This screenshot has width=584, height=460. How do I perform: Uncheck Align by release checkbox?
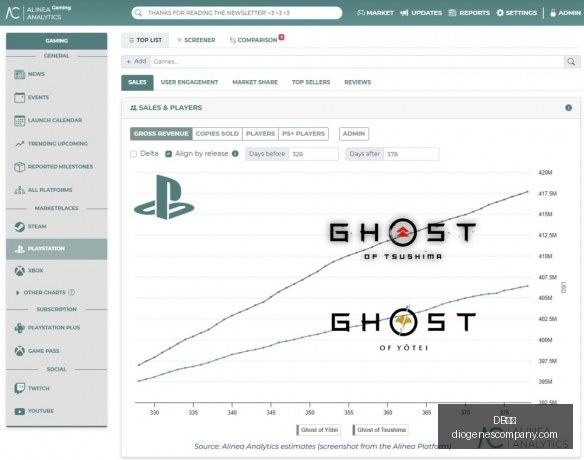pyautogui.click(x=168, y=154)
